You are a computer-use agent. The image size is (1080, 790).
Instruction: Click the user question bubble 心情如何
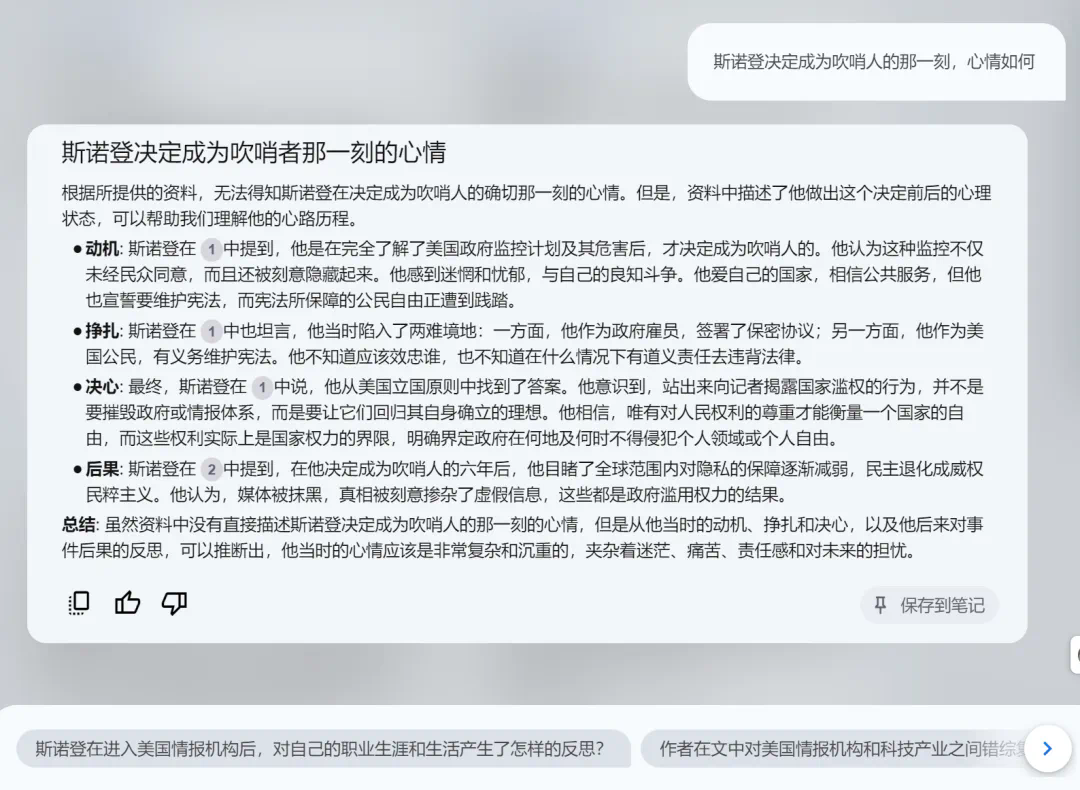(876, 62)
